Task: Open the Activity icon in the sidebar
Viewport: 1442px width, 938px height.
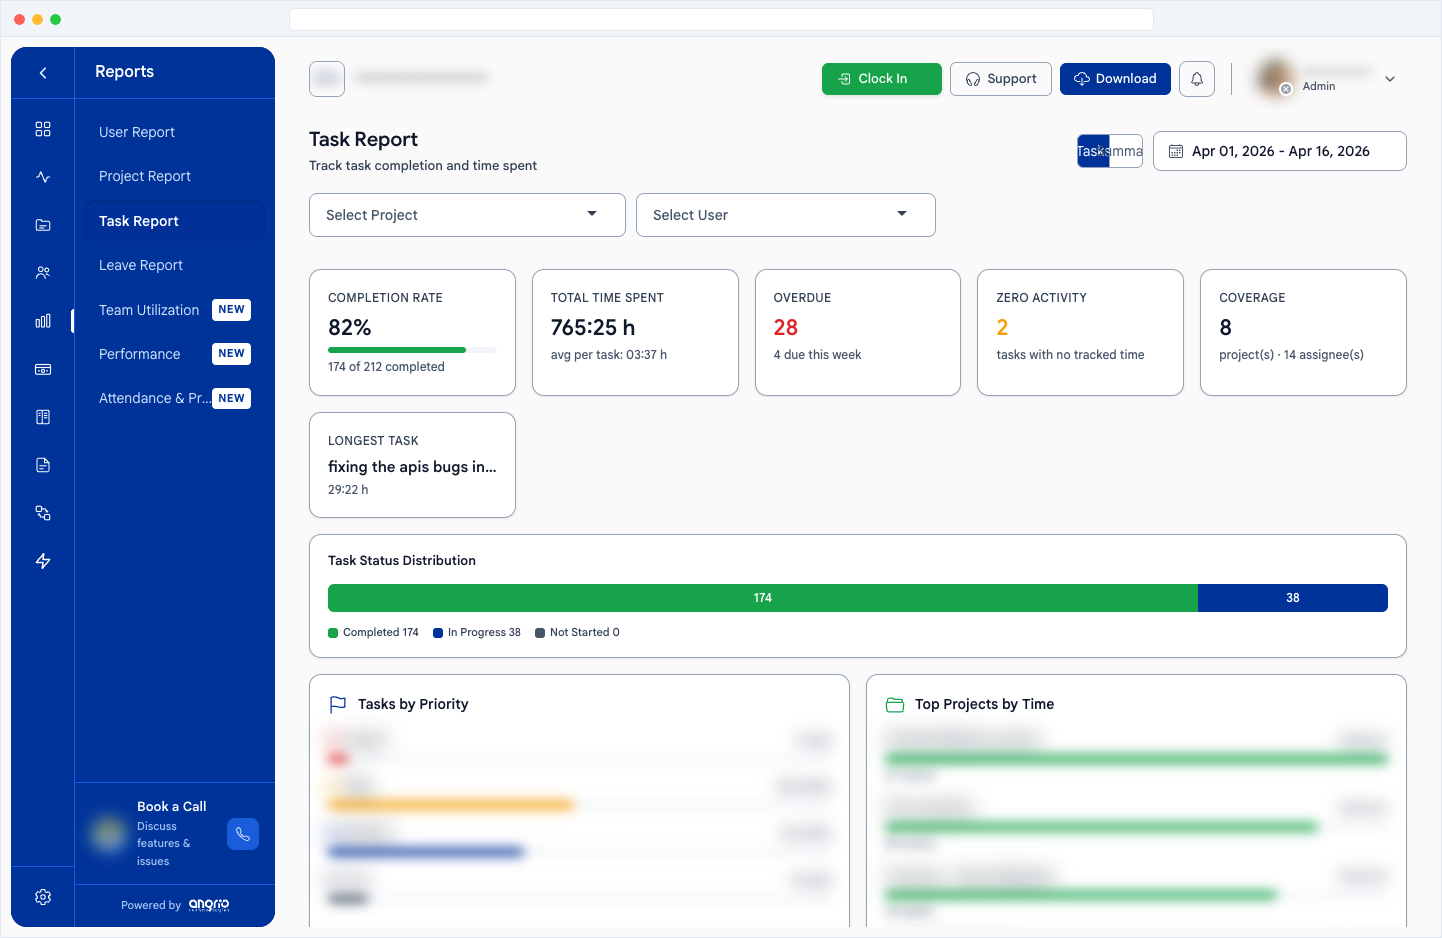Action: pos(42,176)
